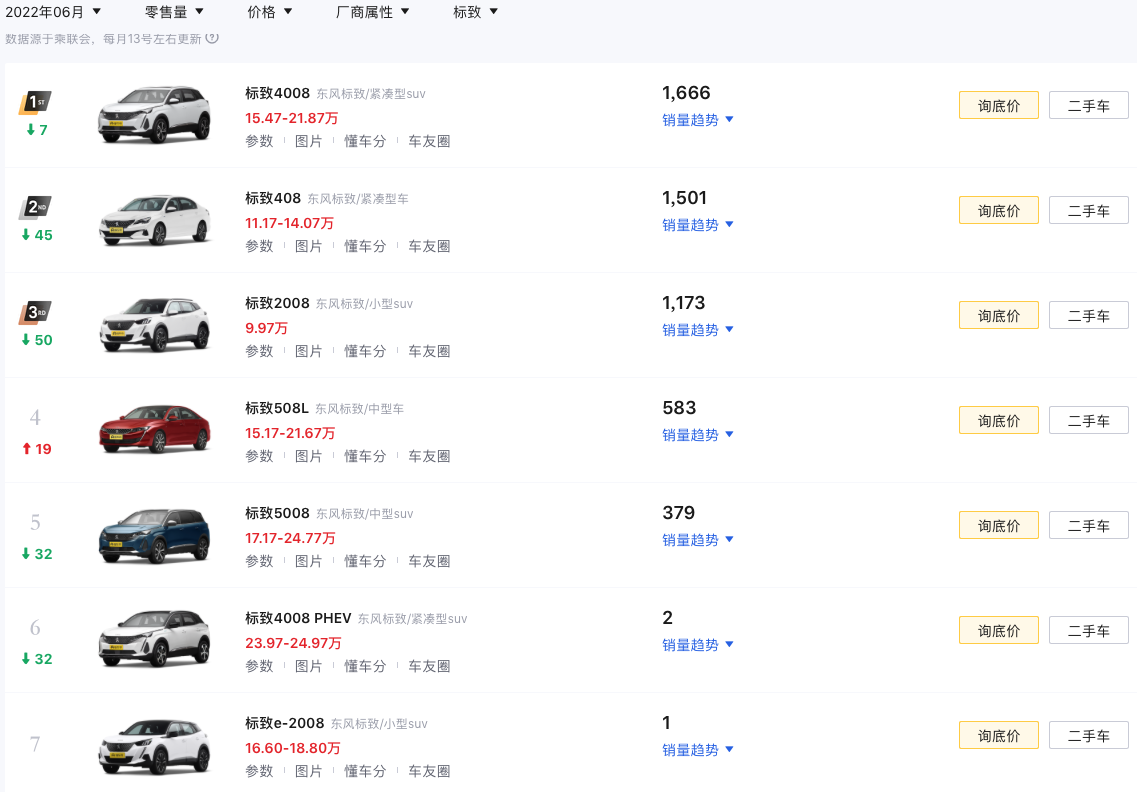Screen dimensions: 1137x792
Task: Expand 销量趋势 for 标致508L
Action: [698, 435]
